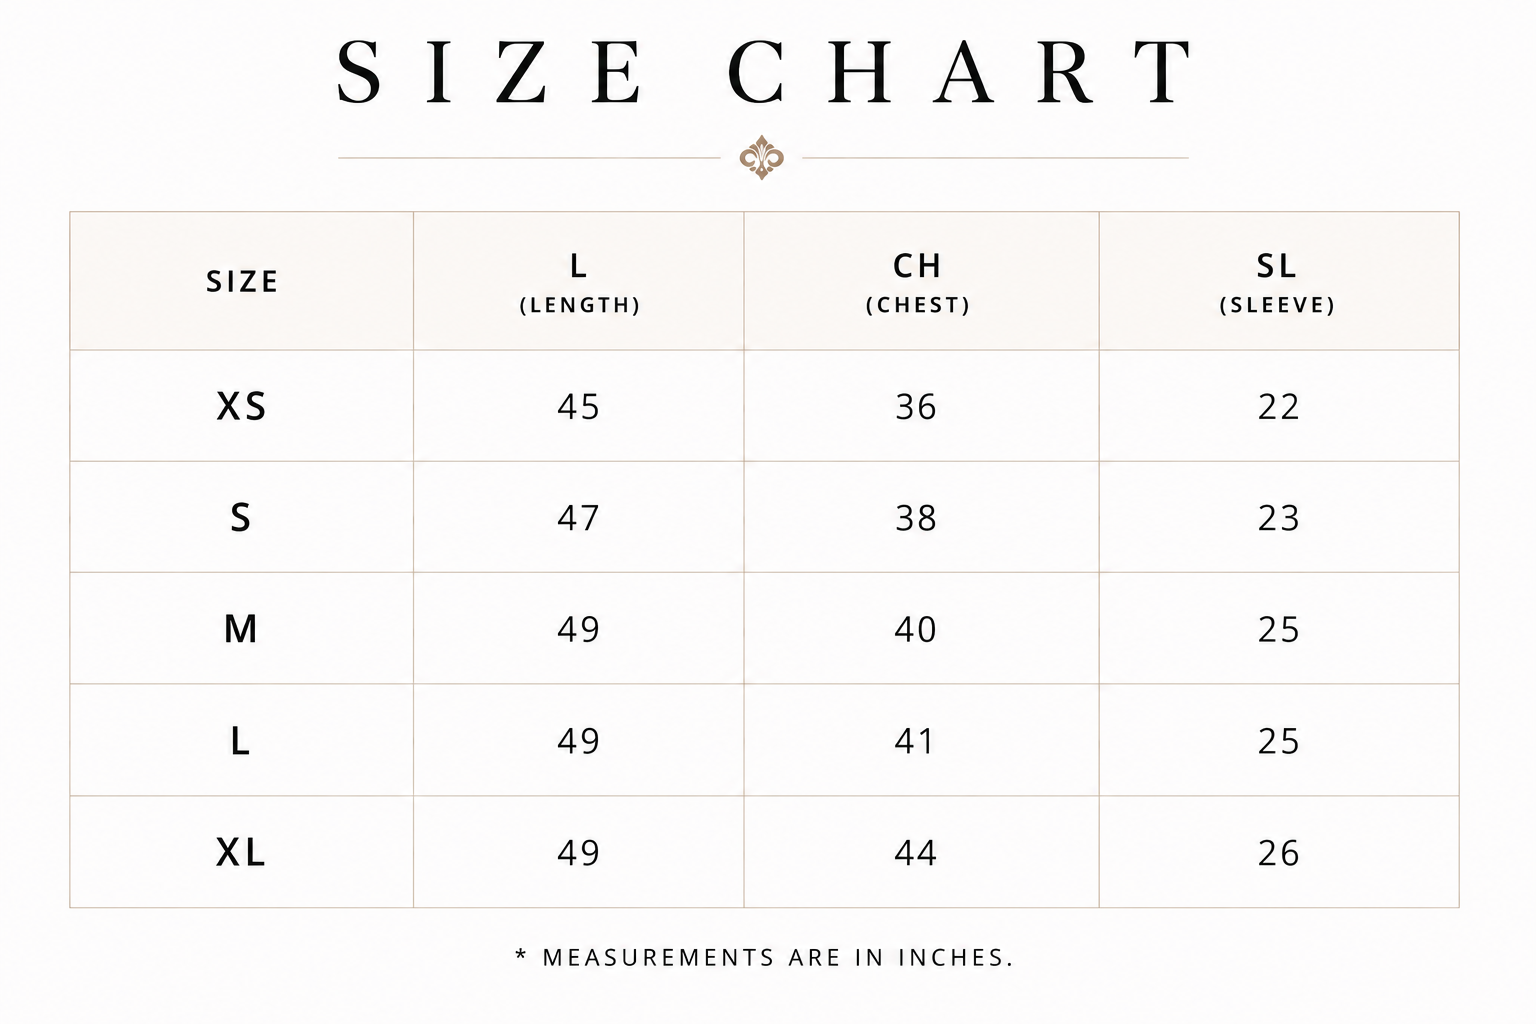Click the XL chest value 44

tap(915, 853)
